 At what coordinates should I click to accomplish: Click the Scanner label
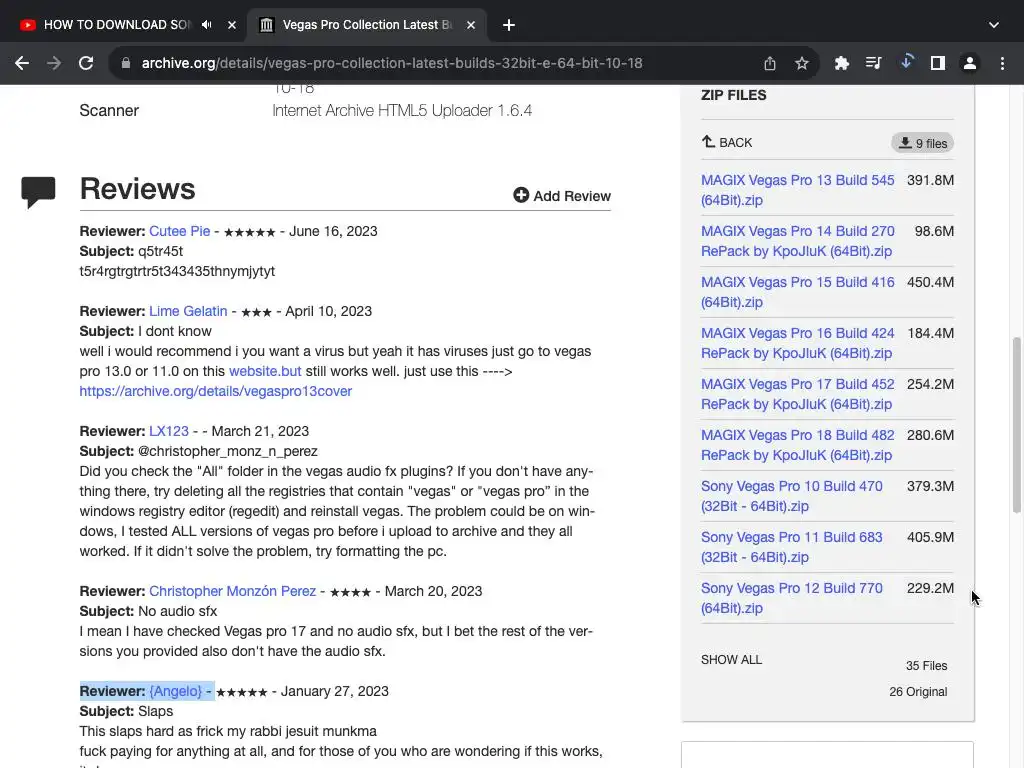(109, 110)
